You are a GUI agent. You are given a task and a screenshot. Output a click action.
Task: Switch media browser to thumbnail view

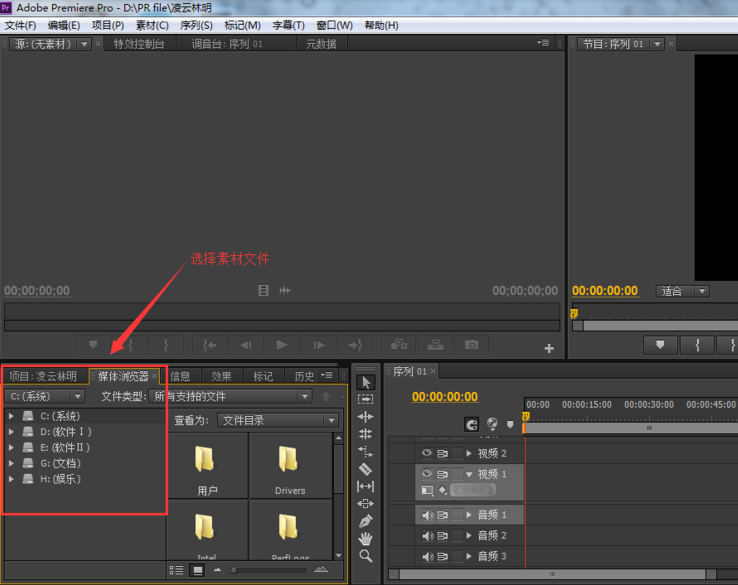(198, 570)
